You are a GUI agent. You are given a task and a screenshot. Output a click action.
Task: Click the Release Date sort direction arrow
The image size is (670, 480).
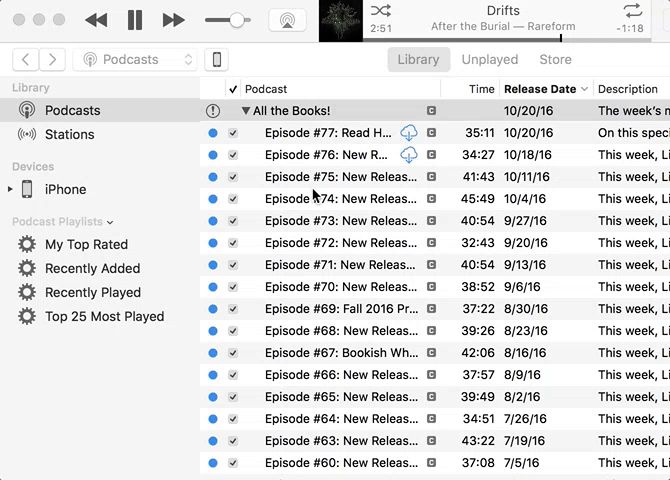click(x=585, y=89)
